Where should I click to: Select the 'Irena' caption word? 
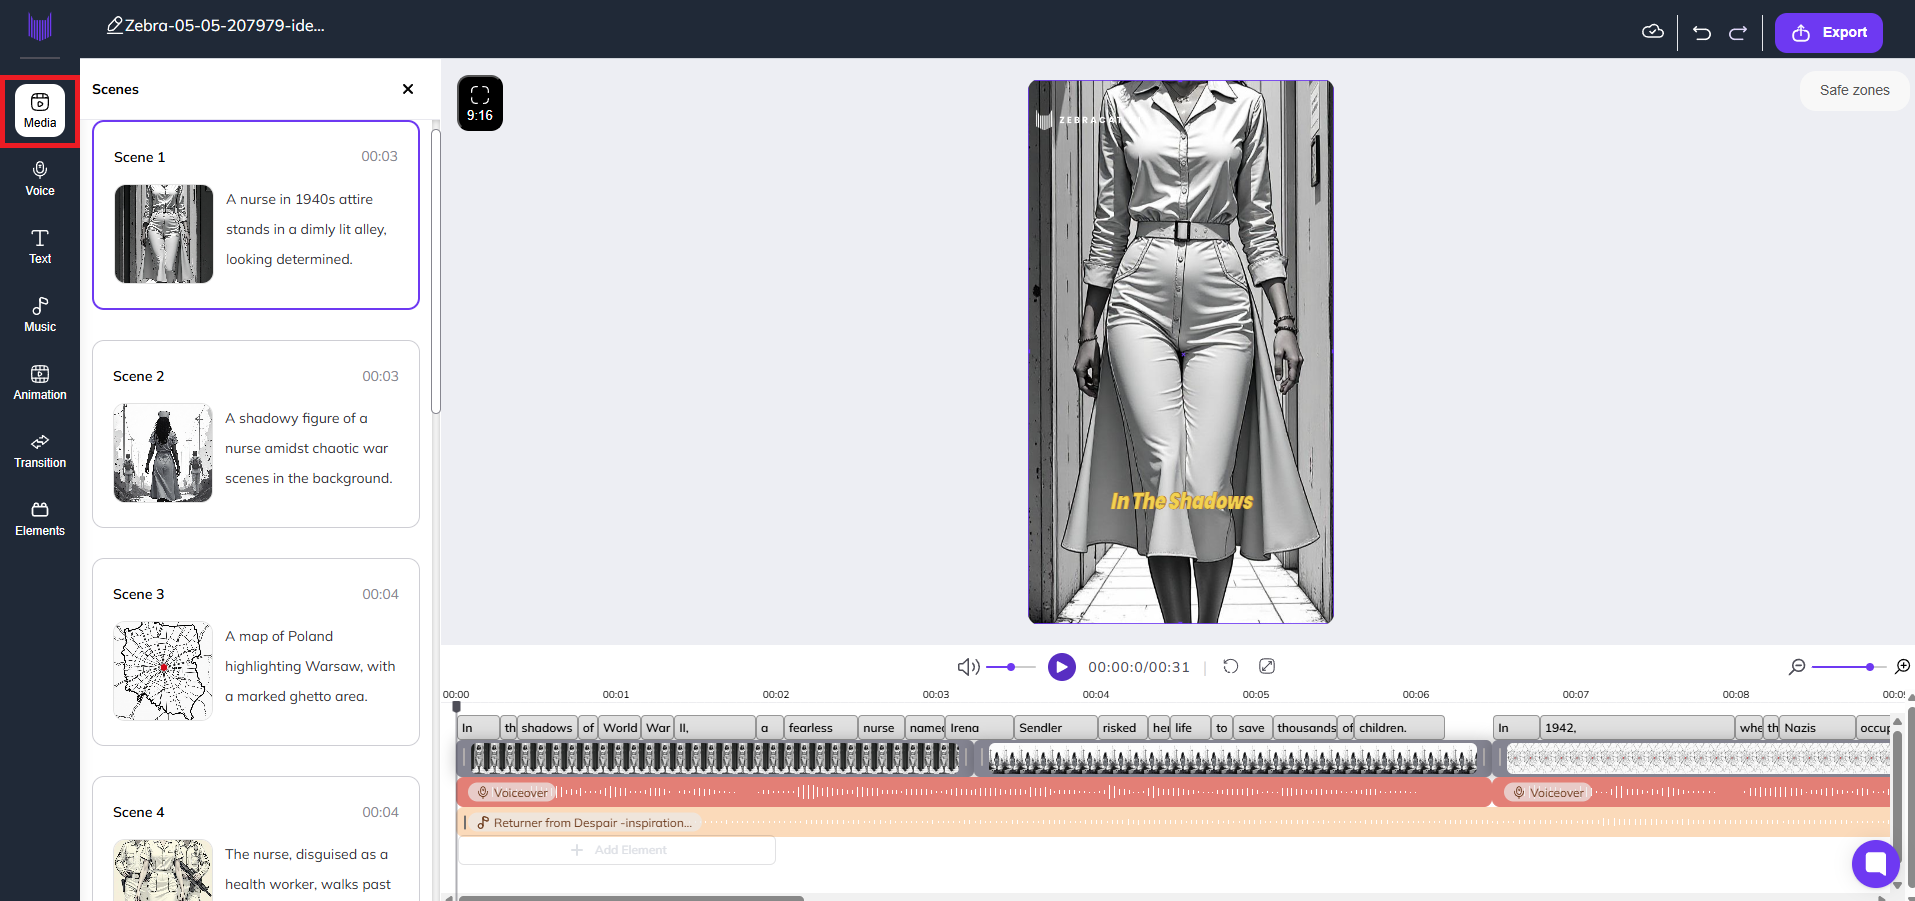click(x=980, y=728)
